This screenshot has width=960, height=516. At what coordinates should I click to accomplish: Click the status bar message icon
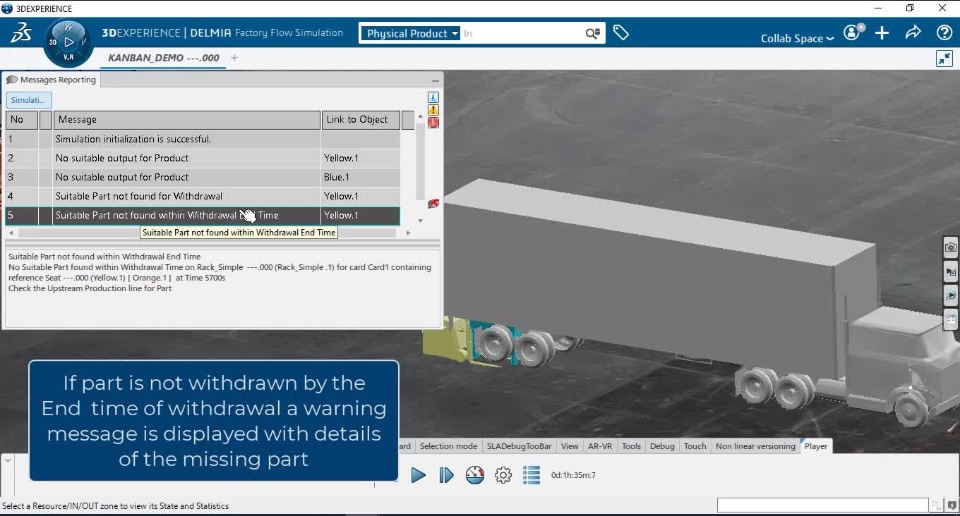tap(952, 506)
